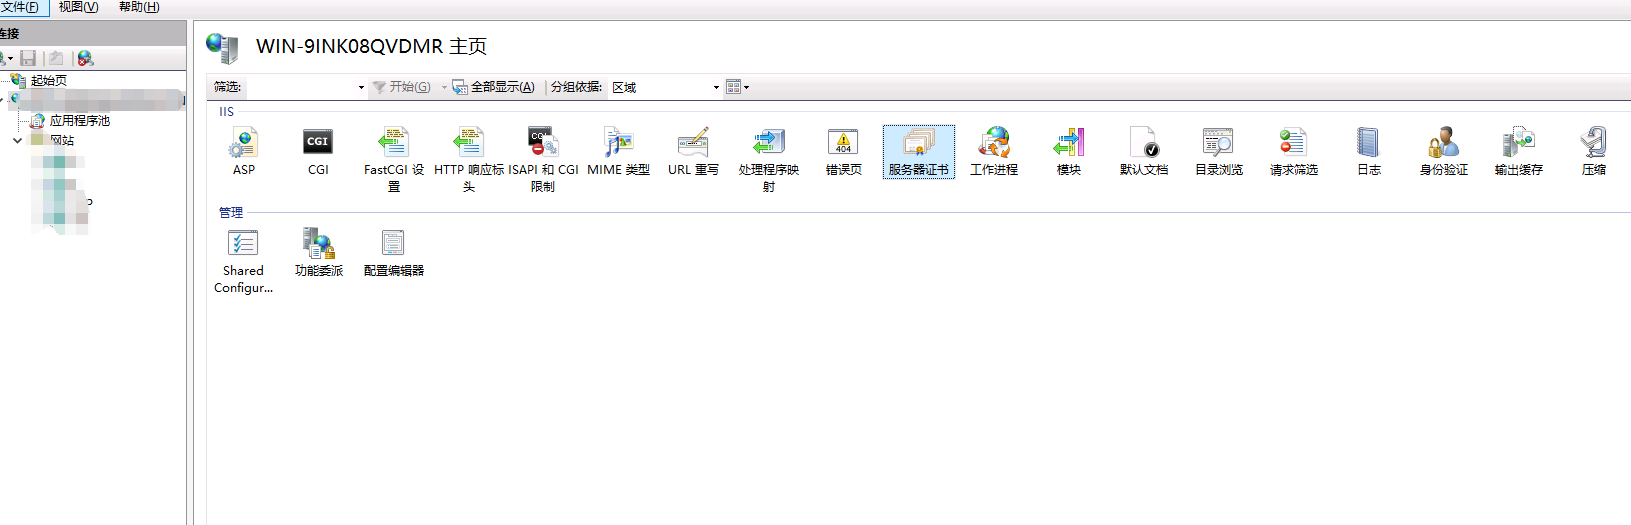Click the 开始(G) filter button
Viewport: 1631px width, 525px height.
pos(402,88)
